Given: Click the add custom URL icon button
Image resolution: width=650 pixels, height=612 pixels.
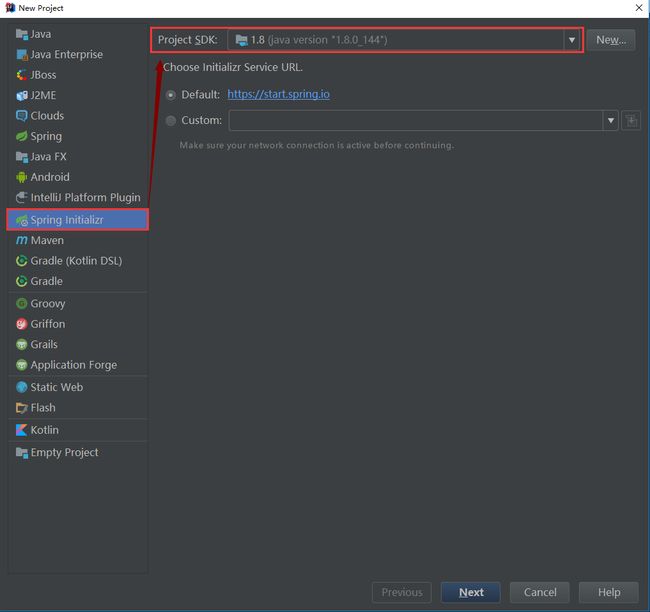Looking at the screenshot, I should point(631,121).
